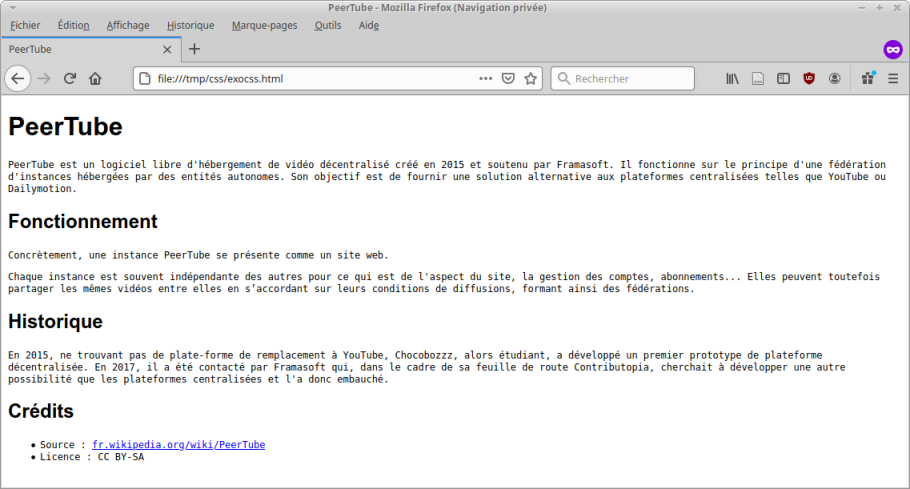
Task: Click the paragraph starting 'Chaque instance est souvent'
Action: click(x=444, y=282)
